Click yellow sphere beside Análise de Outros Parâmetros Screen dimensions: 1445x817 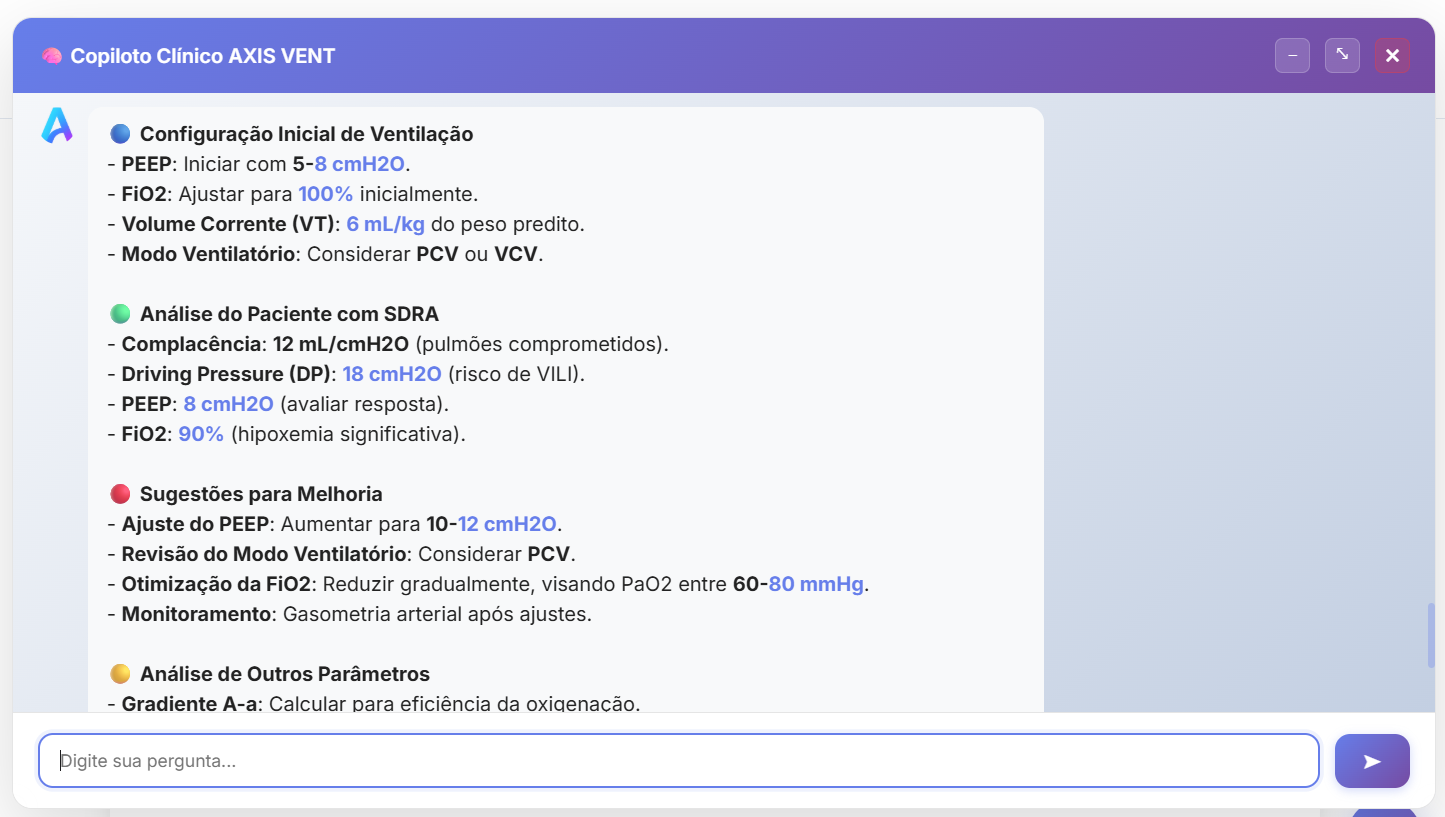click(121, 674)
